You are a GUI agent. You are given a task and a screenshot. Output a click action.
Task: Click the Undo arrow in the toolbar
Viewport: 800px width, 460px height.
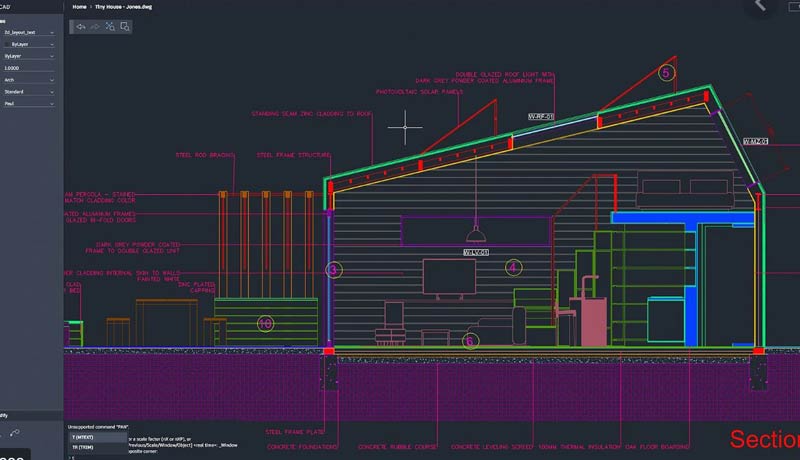pos(81,27)
